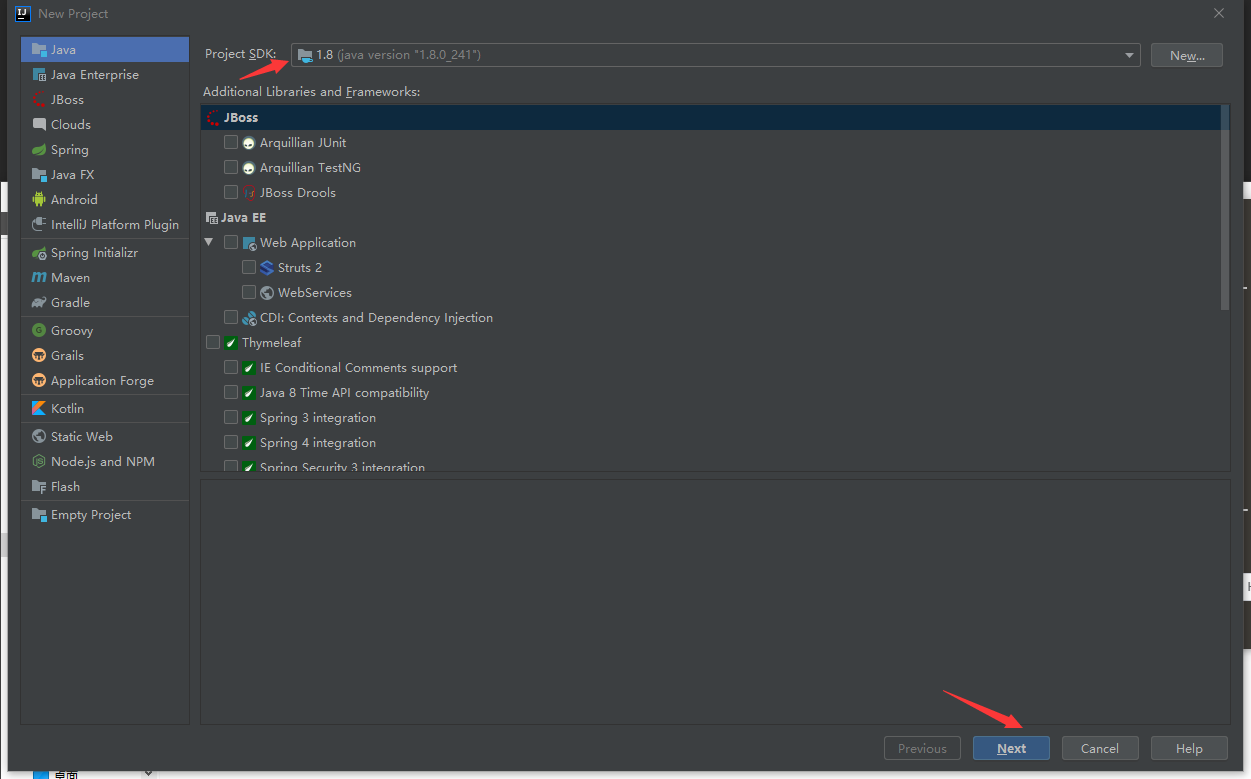This screenshot has height=779, width=1251.
Task: Click the Arquillian JUnit icon
Action: [249, 142]
